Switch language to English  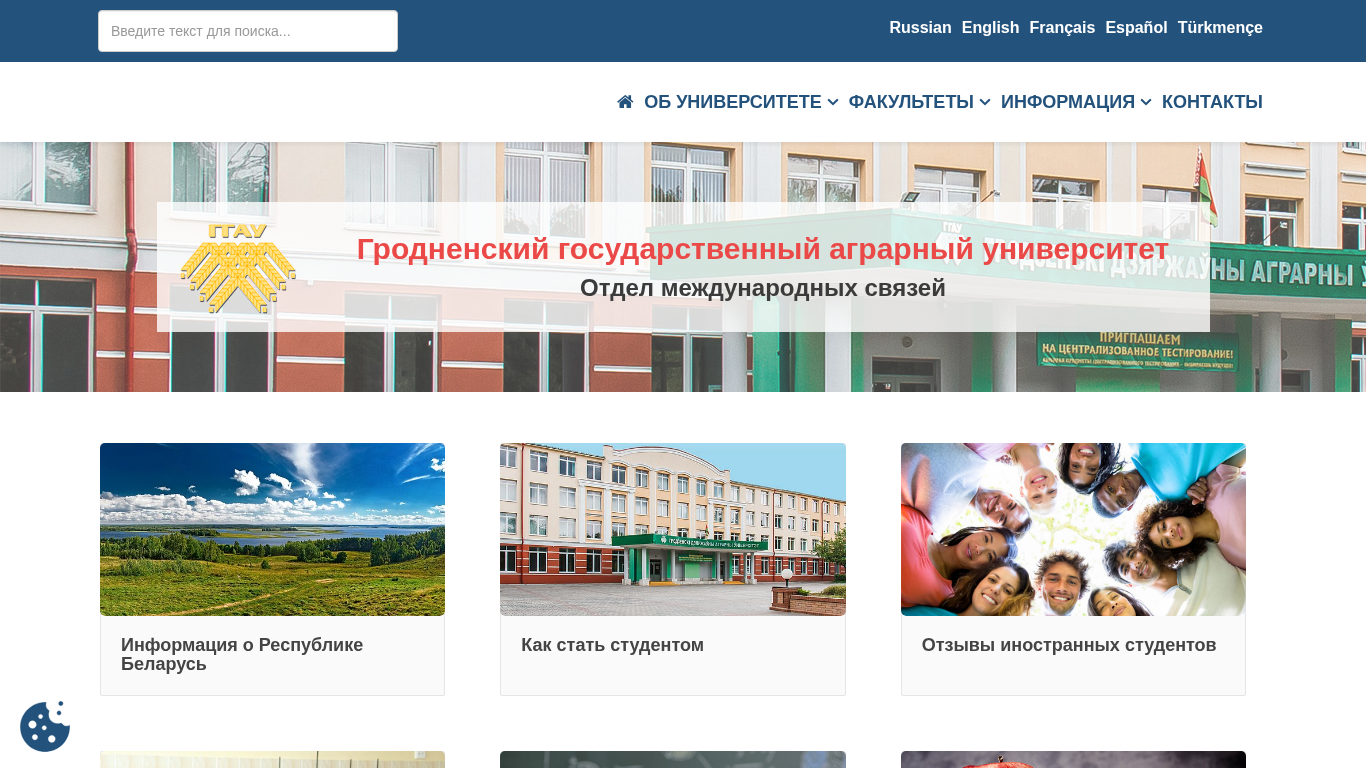(x=990, y=28)
